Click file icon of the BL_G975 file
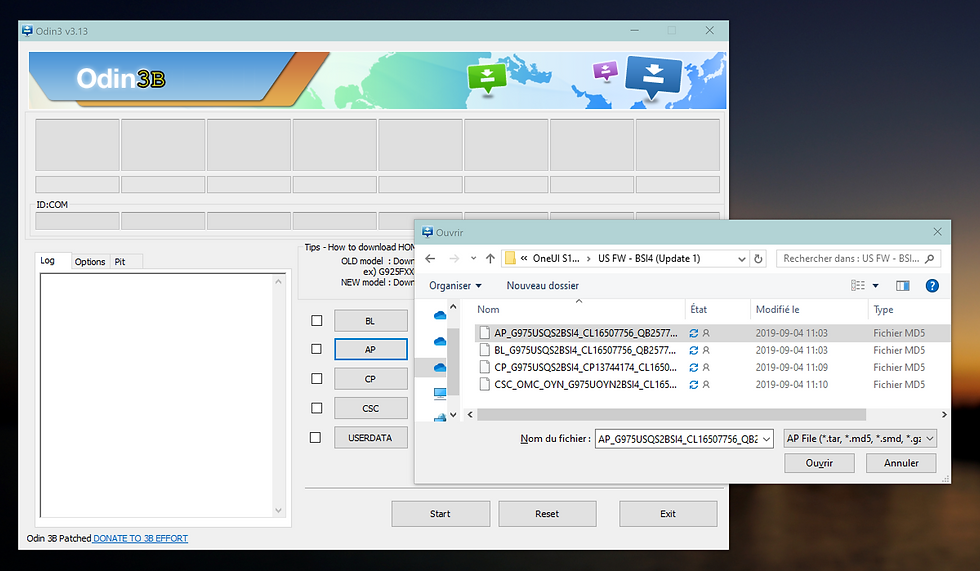980x571 pixels. [x=484, y=350]
